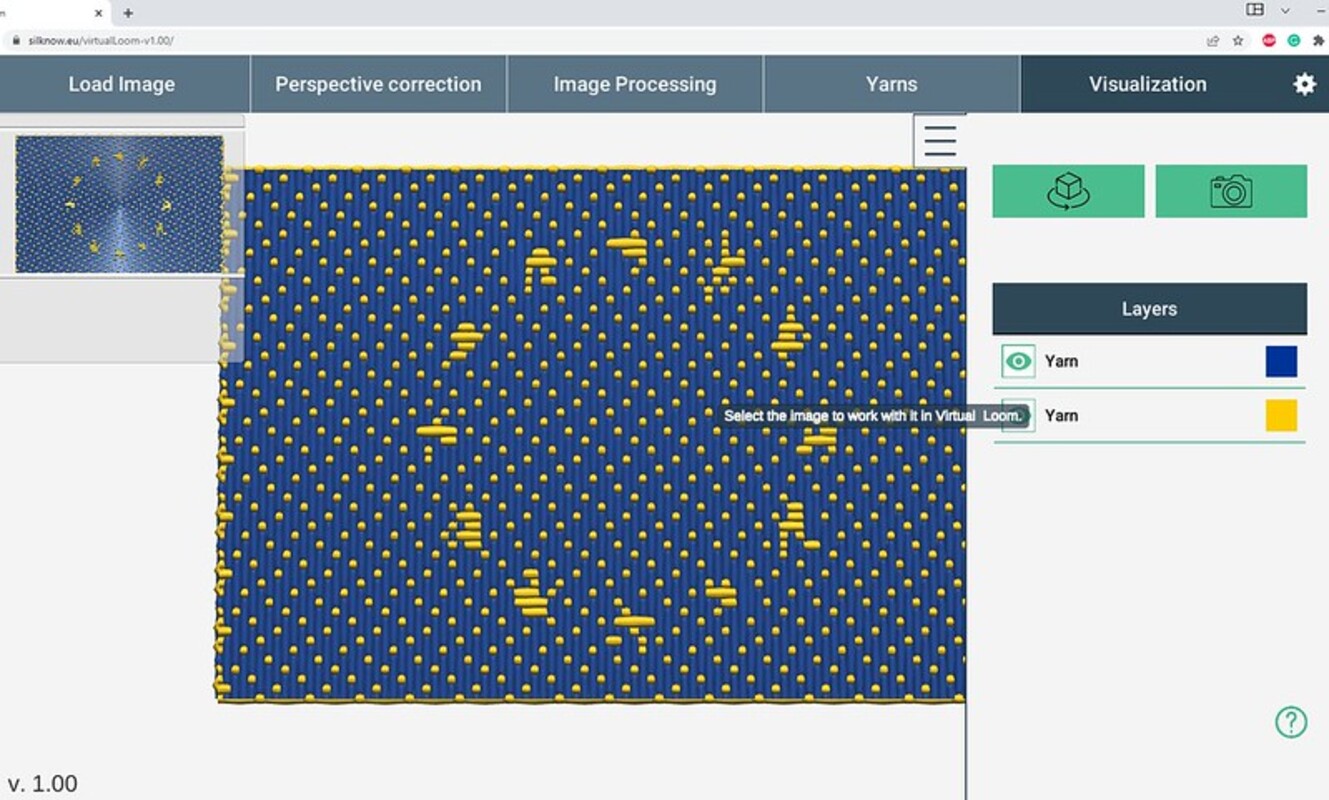Open the blue yarn color swatch
Image resolution: width=1329 pixels, height=800 pixels.
coord(1281,361)
